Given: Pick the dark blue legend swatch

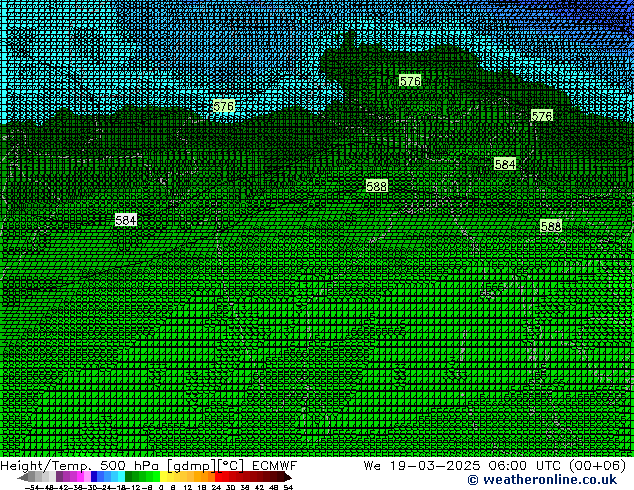Looking at the screenshot, I should coord(94,476).
